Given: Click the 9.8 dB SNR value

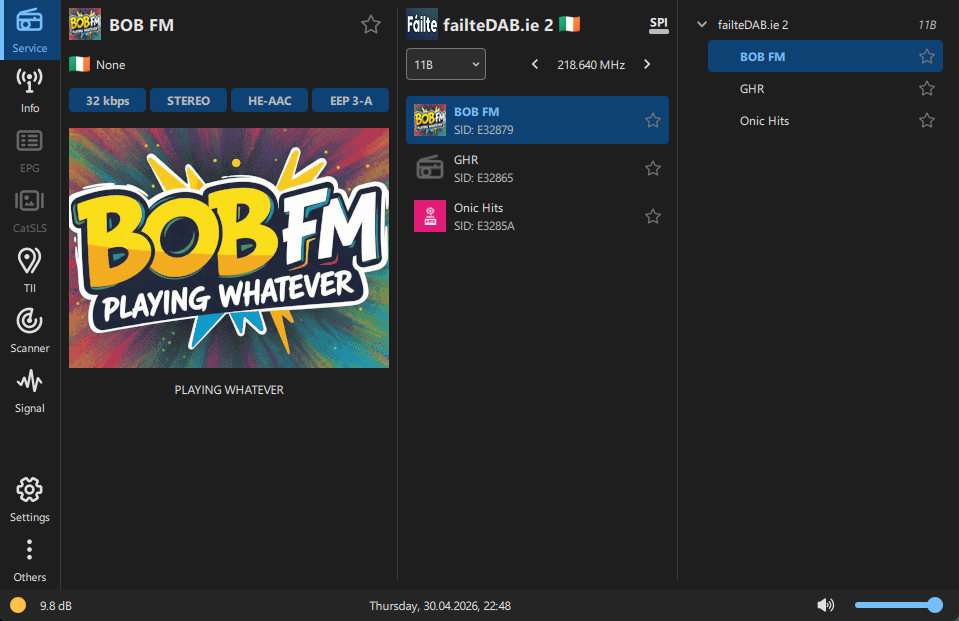Looking at the screenshot, I should point(56,606).
